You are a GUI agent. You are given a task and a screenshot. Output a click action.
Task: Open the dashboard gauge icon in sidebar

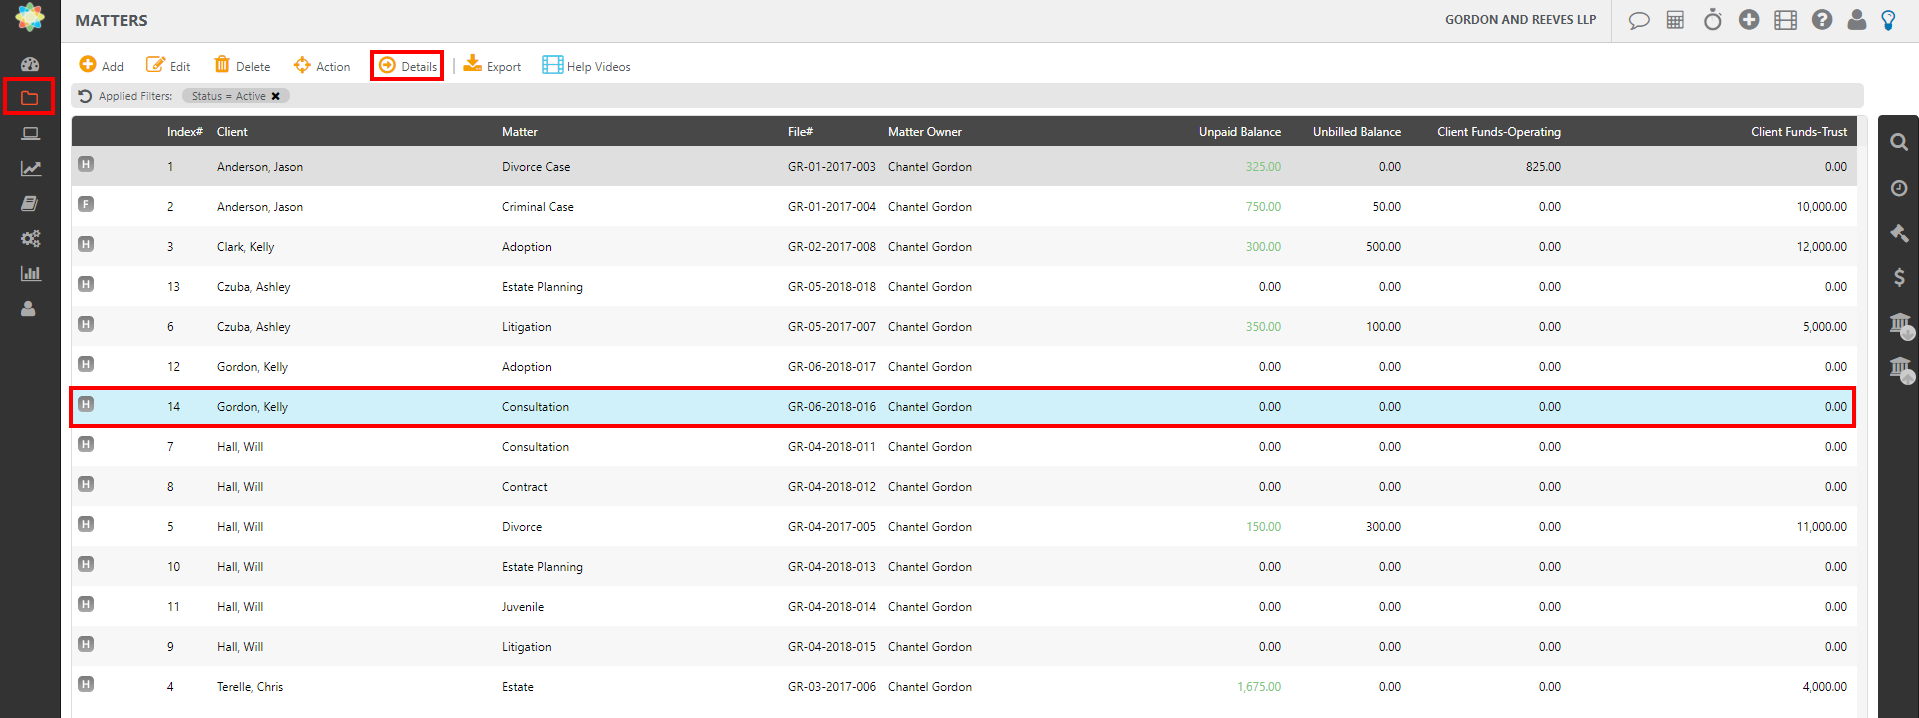pyautogui.click(x=30, y=64)
